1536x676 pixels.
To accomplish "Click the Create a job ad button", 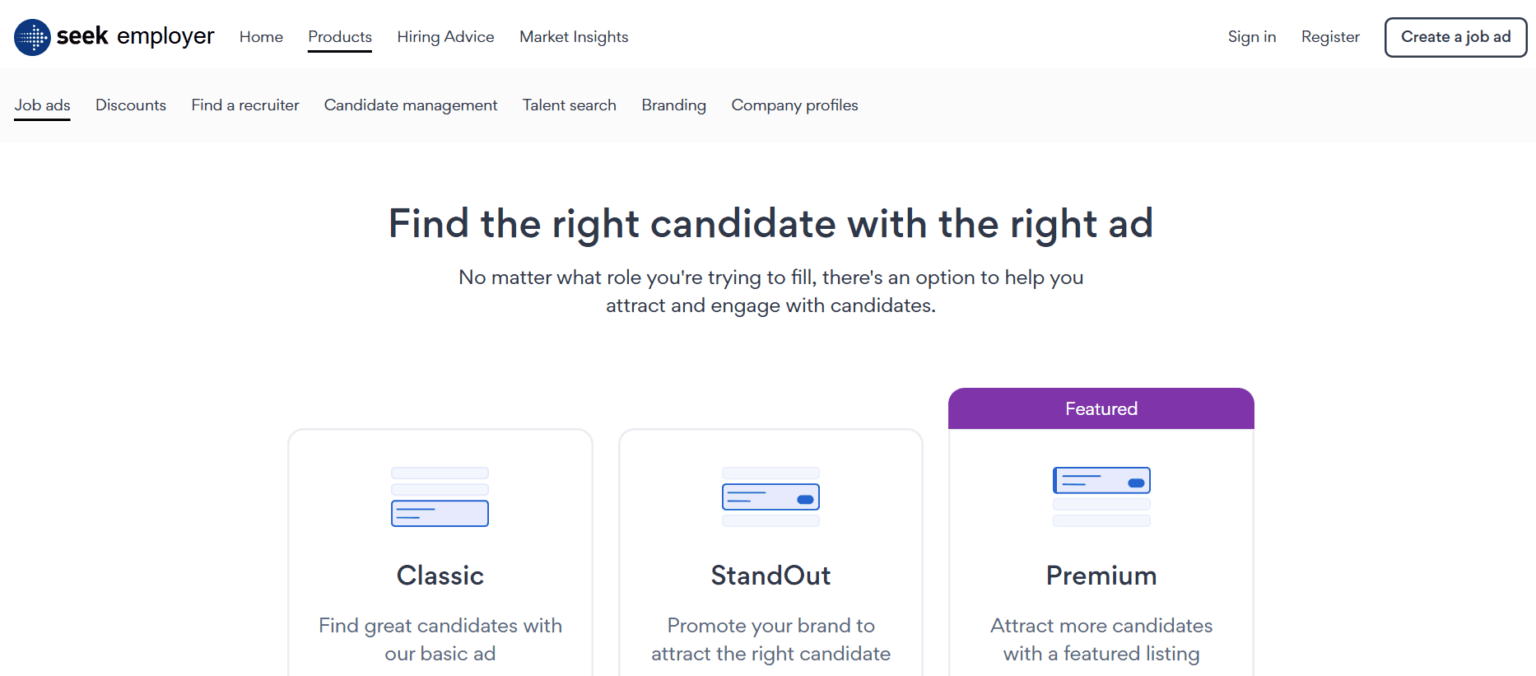I will pos(1455,36).
